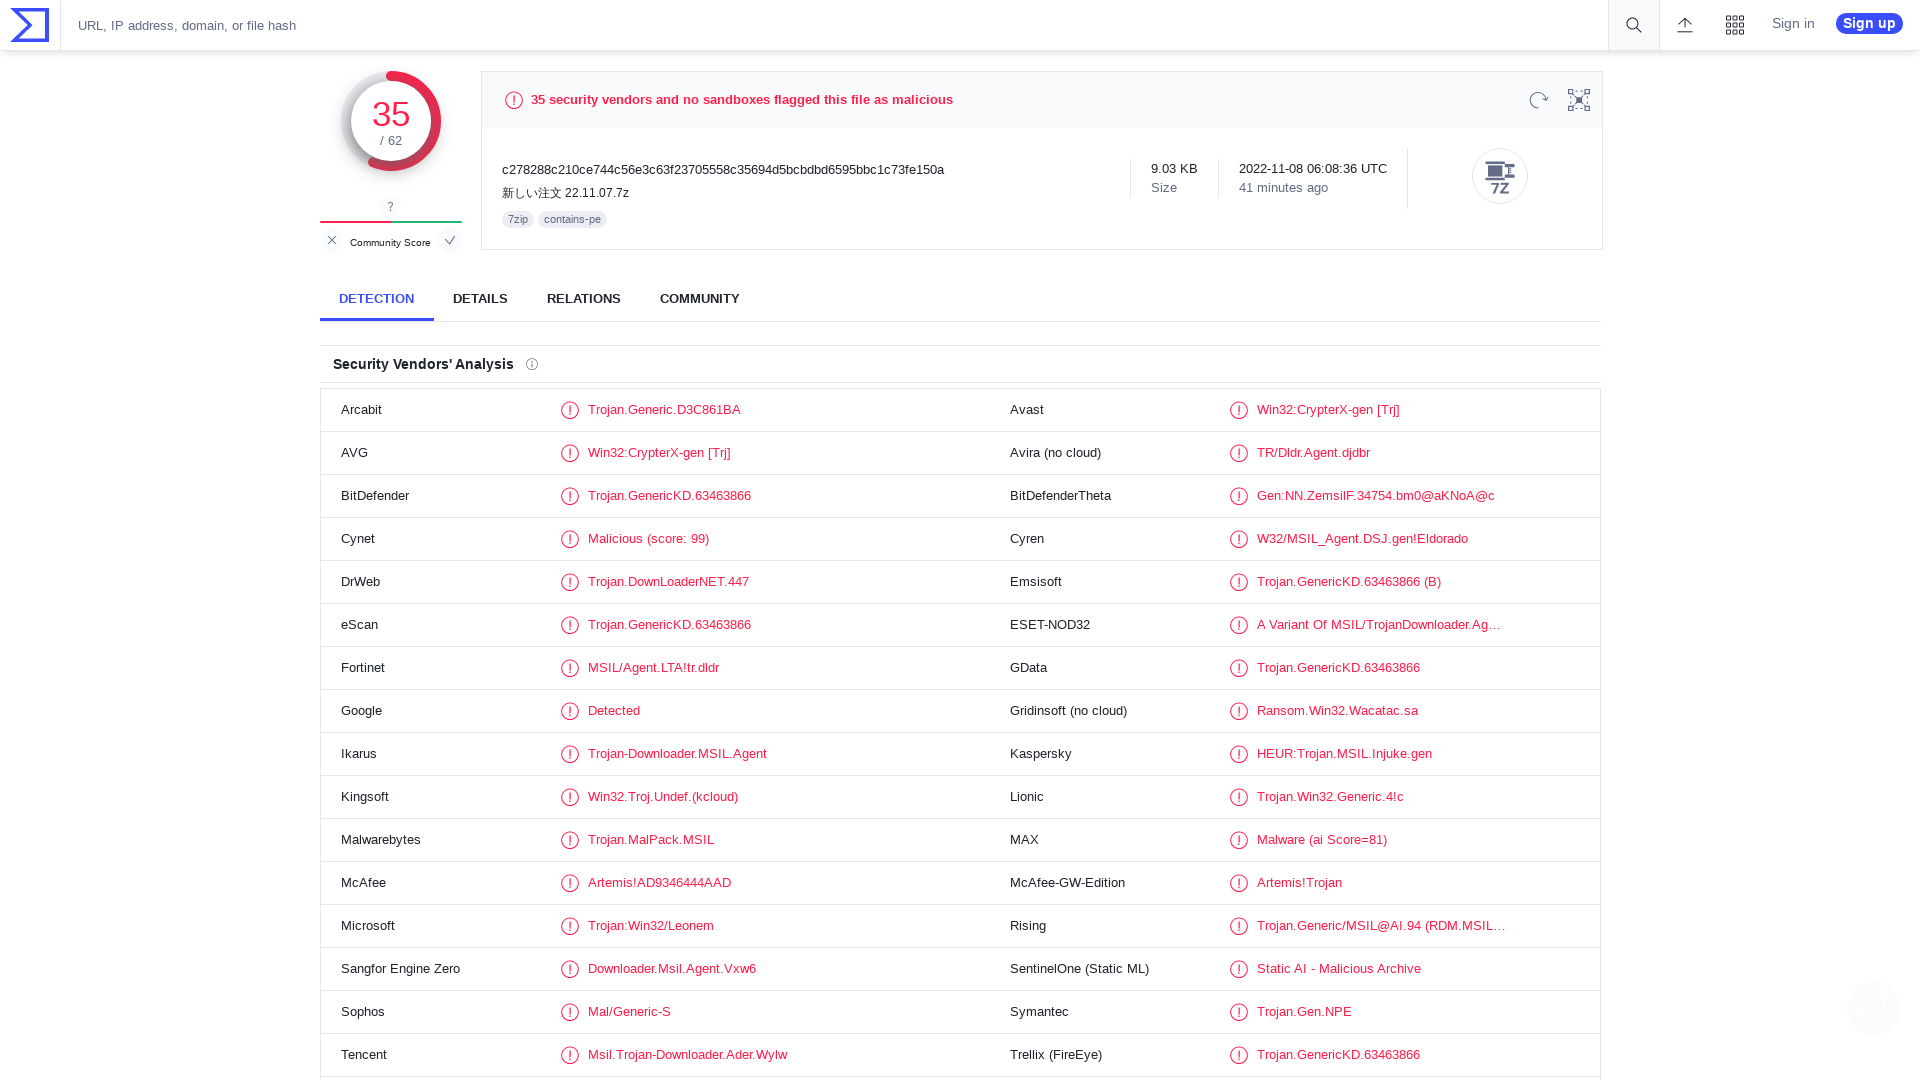Open BitDefender's Trojan.GenericKD.63463866 link
1920x1080 pixels.
(x=669, y=495)
